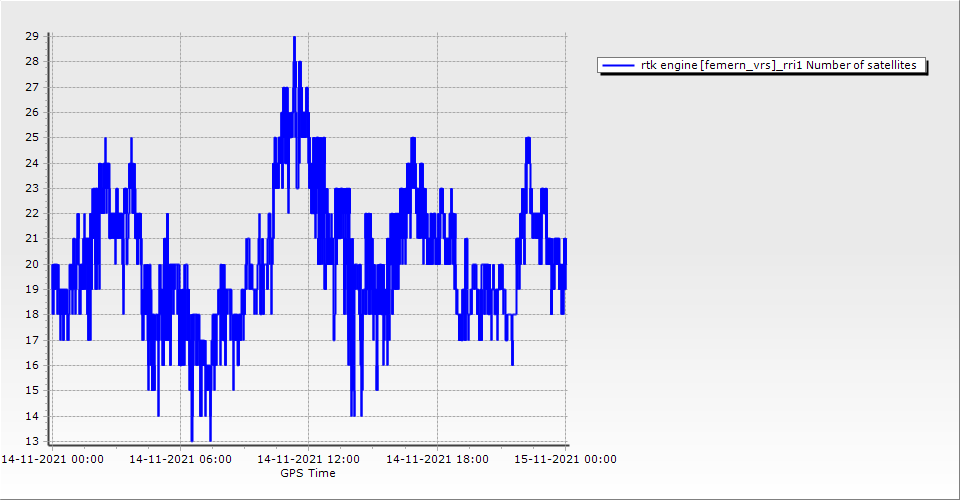Click the y-axis label 22
This screenshot has height=500, width=960.
[32, 213]
